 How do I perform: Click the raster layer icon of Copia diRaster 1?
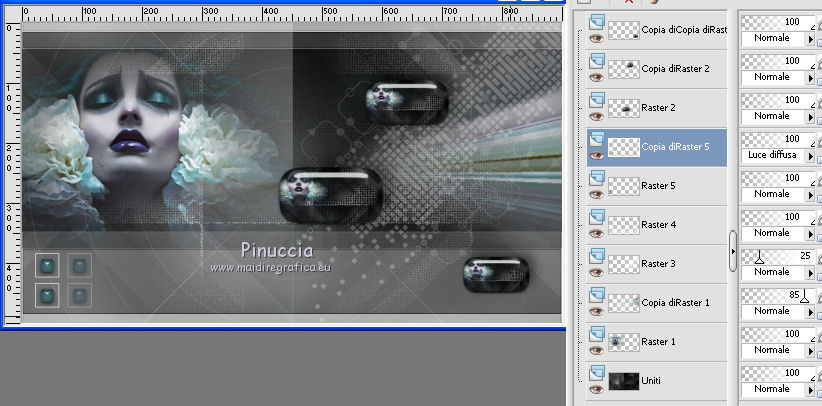click(x=597, y=295)
